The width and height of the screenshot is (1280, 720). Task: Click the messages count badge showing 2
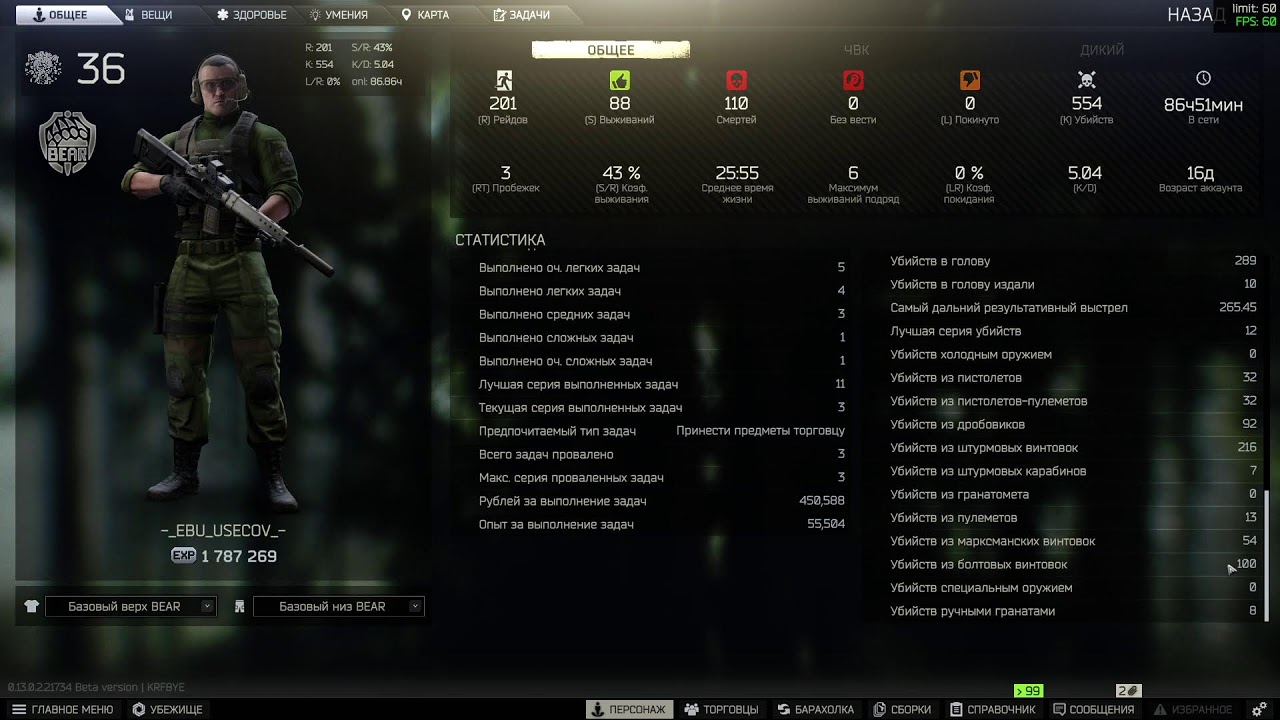click(1128, 691)
